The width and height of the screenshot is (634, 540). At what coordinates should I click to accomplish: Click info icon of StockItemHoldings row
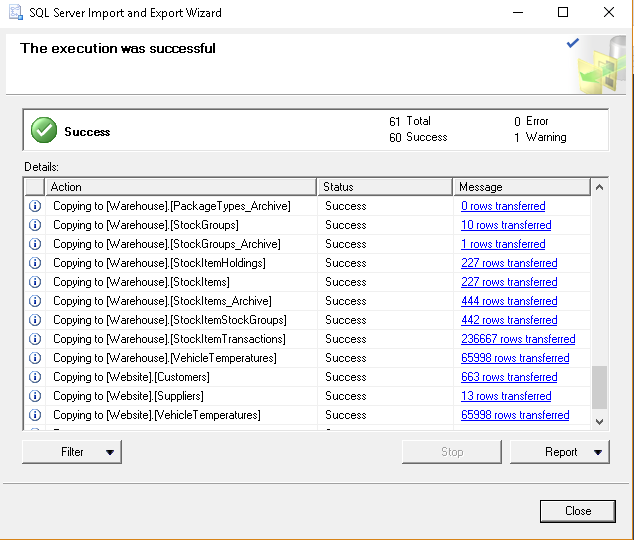(x=34, y=263)
